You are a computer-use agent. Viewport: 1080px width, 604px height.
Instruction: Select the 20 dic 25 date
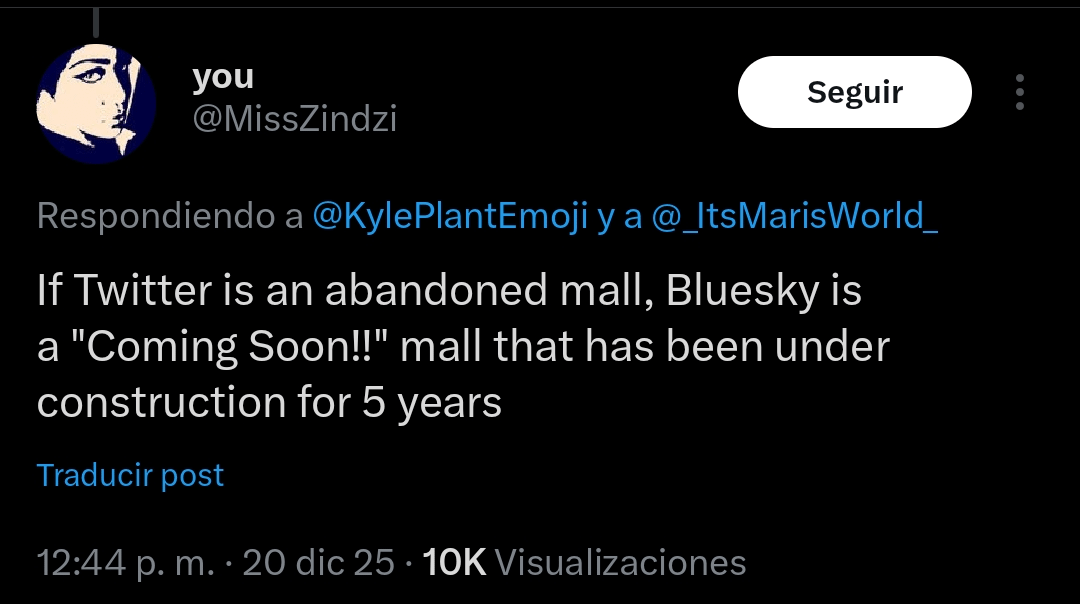click(x=319, y=562)
